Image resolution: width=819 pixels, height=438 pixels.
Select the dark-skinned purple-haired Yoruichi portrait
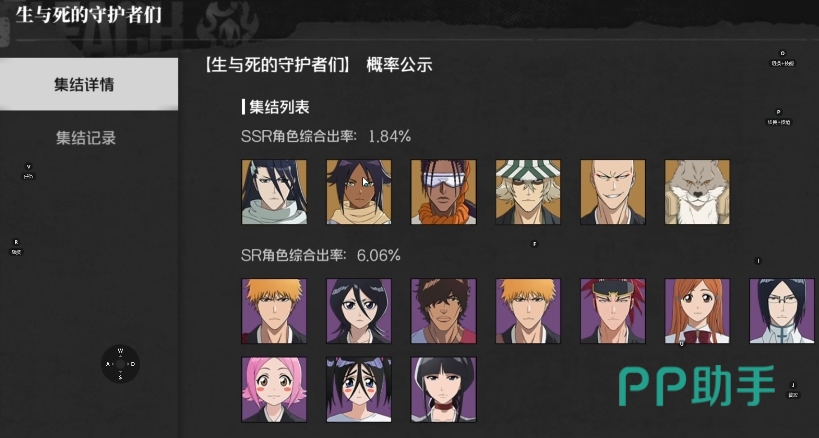[x=359, y=192]
